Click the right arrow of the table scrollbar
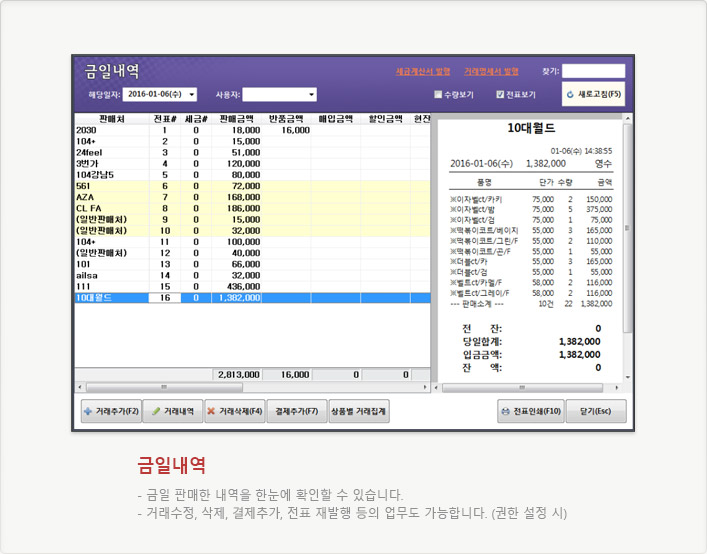 425,387
